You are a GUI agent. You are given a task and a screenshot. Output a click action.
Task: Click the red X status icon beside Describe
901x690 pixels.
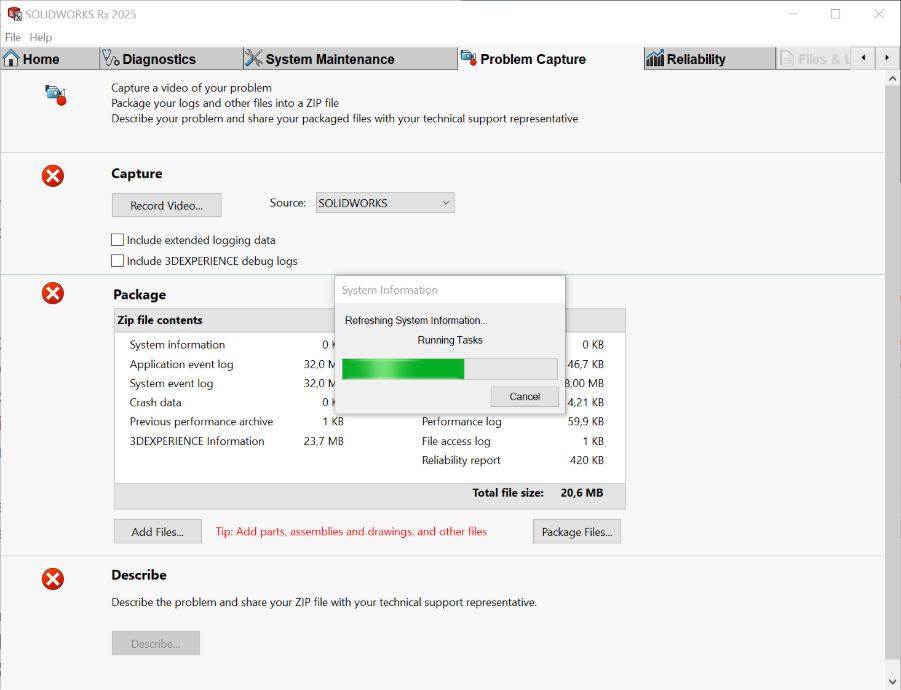53,578
